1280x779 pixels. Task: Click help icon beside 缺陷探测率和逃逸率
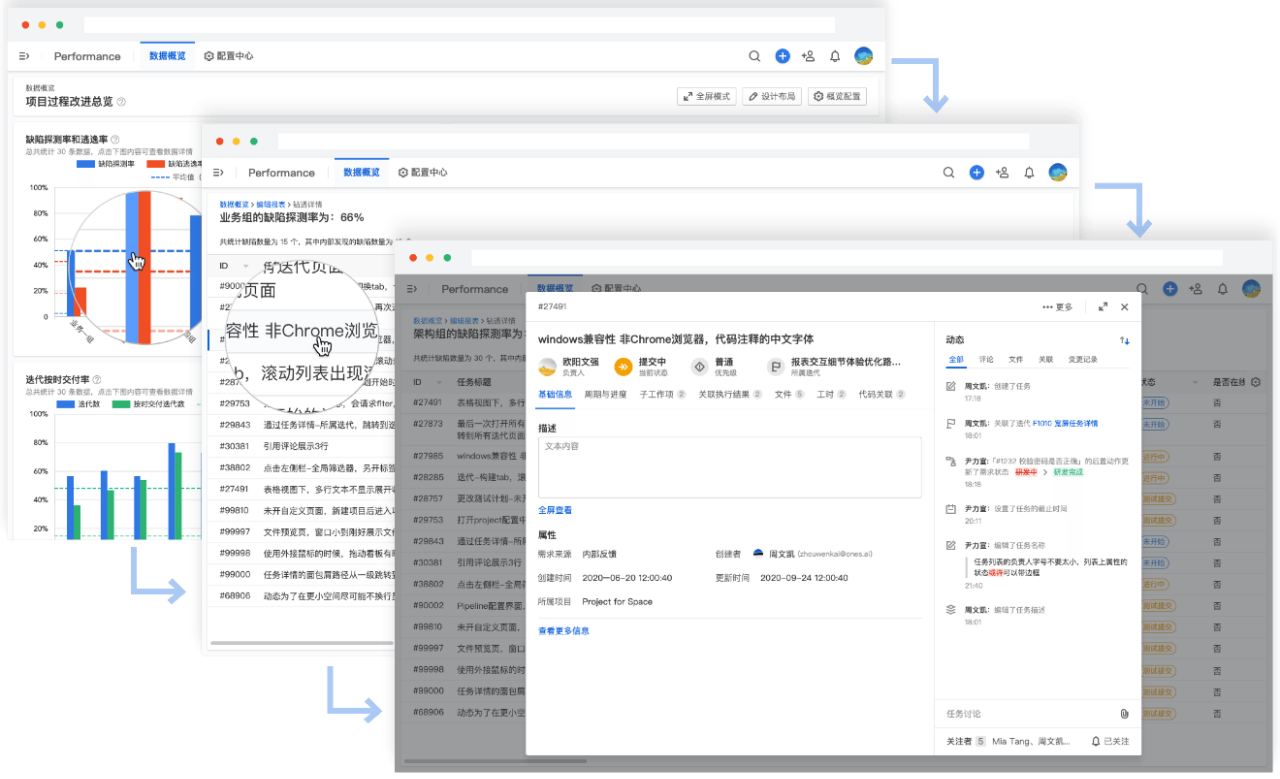click(115, 140)
